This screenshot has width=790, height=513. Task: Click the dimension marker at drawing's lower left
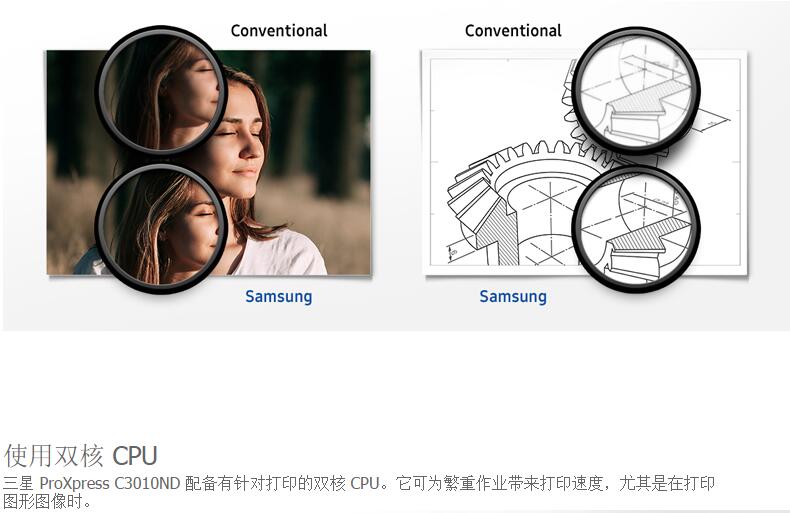coord(453,251)
